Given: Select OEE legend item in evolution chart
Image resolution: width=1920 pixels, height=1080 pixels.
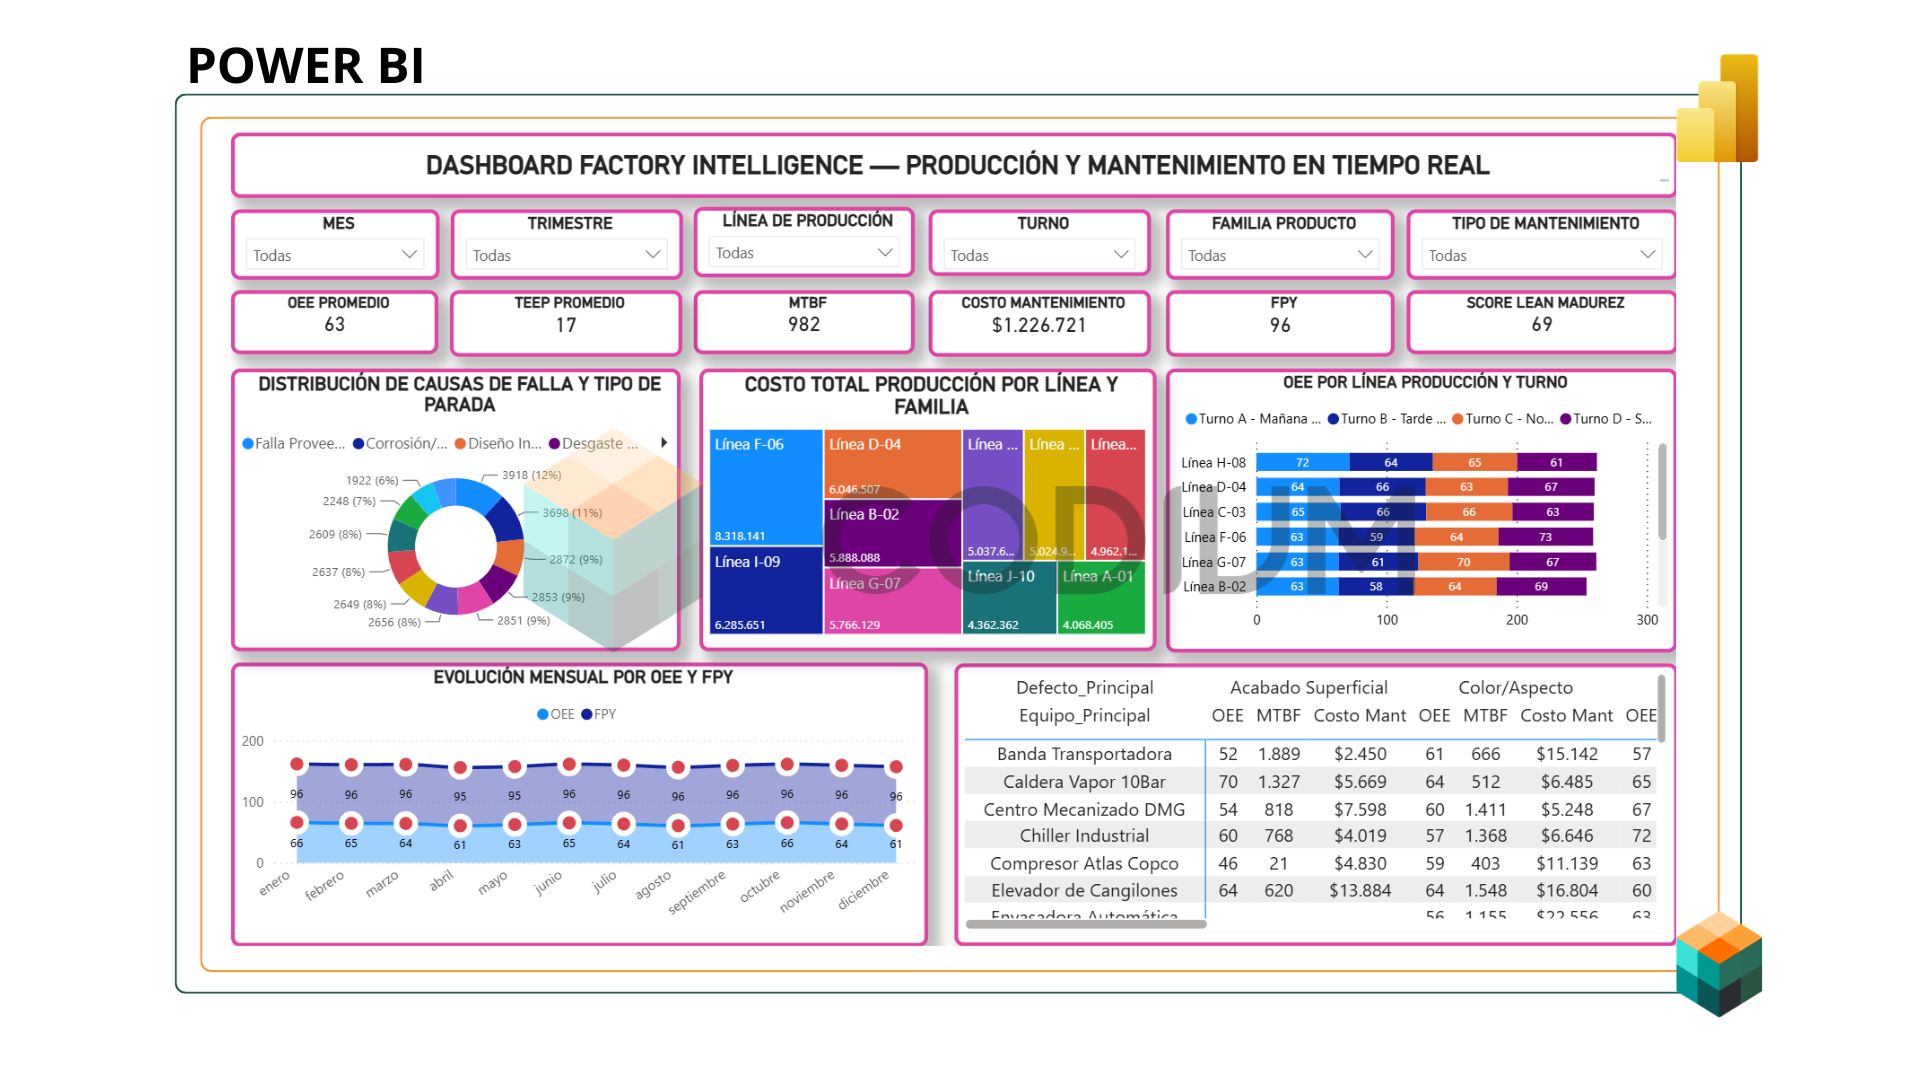Looking at the screenshot, I should click(x=556, y=714).
